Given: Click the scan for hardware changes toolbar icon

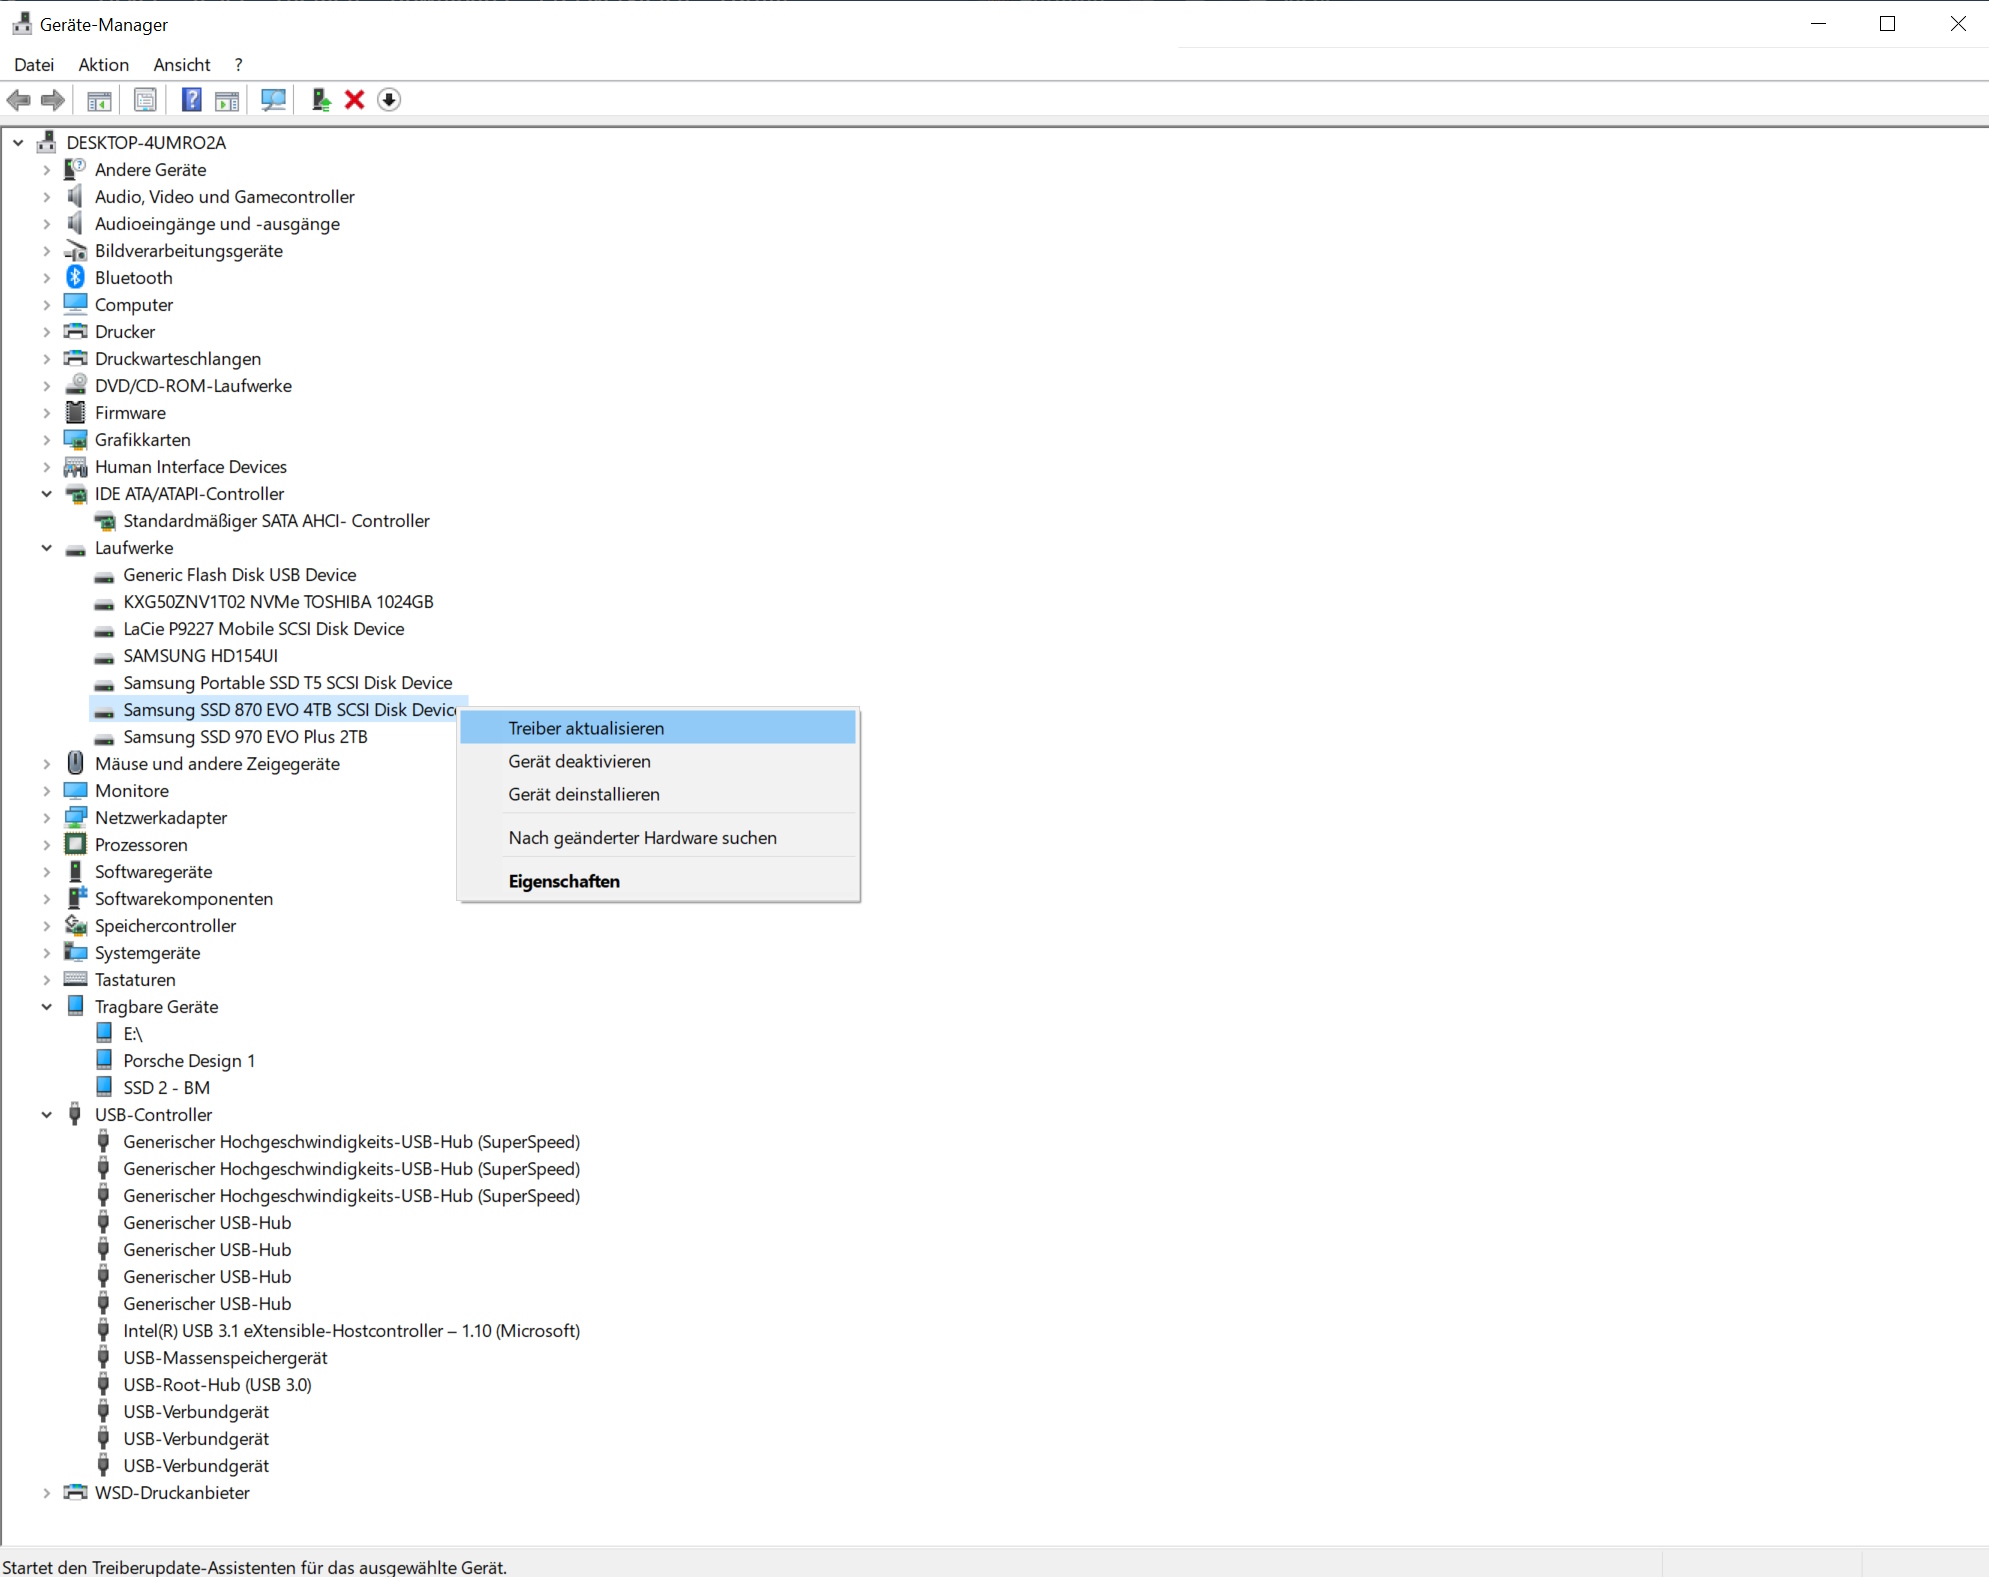Looking at the screenshot, I should coord(273,100).
